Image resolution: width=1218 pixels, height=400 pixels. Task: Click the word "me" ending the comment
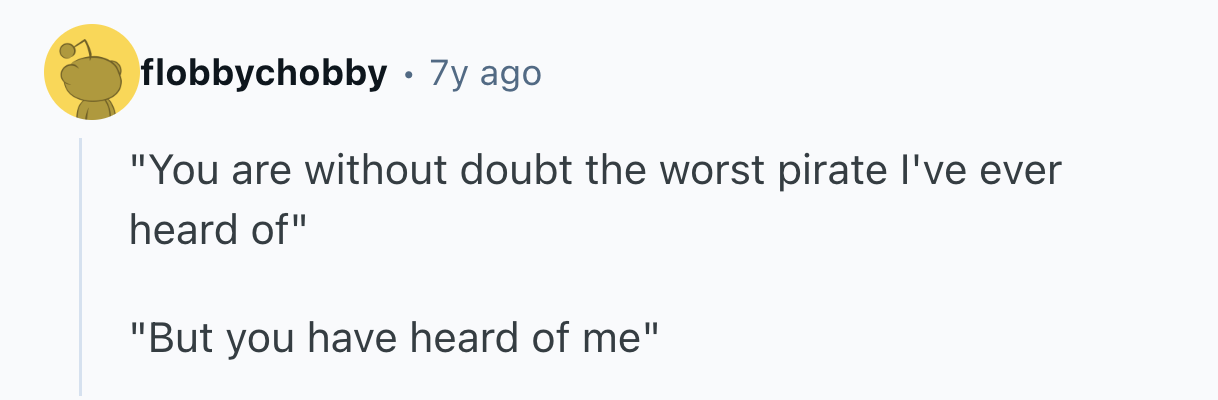click(x=613, y=339)
